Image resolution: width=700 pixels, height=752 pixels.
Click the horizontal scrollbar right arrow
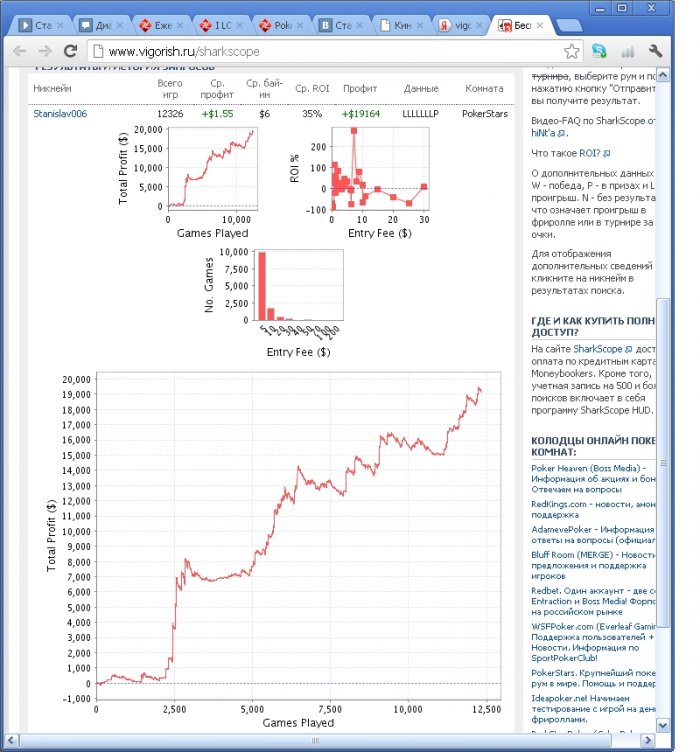[647, 740]
